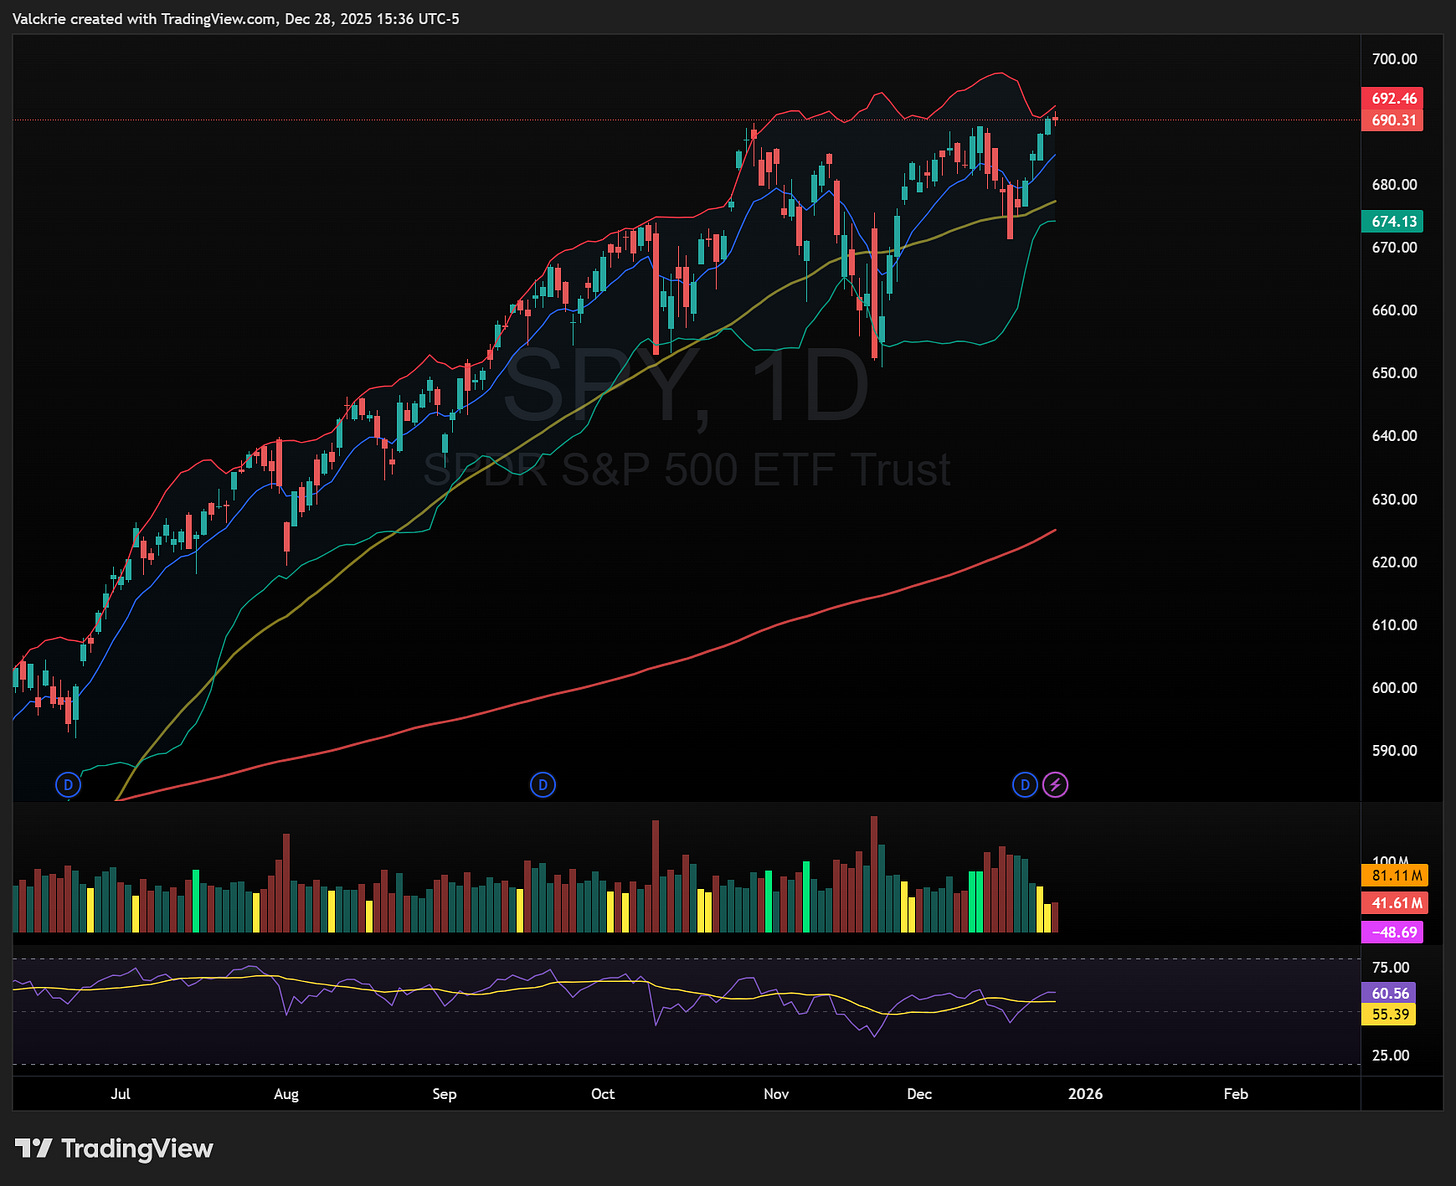Viewport: 1456px width, 1186px height.
Task: Select the green 674.13 price label
Action: (1393, 221)
